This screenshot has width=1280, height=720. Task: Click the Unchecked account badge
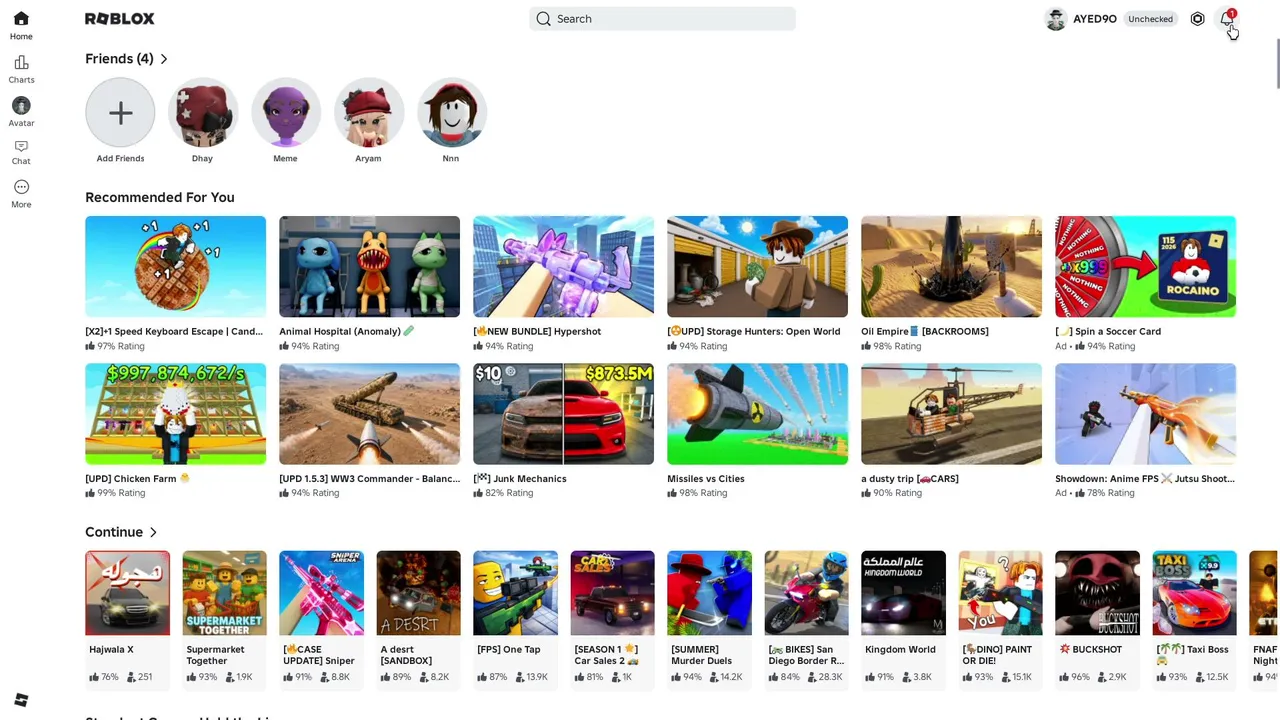[1150, 19]
